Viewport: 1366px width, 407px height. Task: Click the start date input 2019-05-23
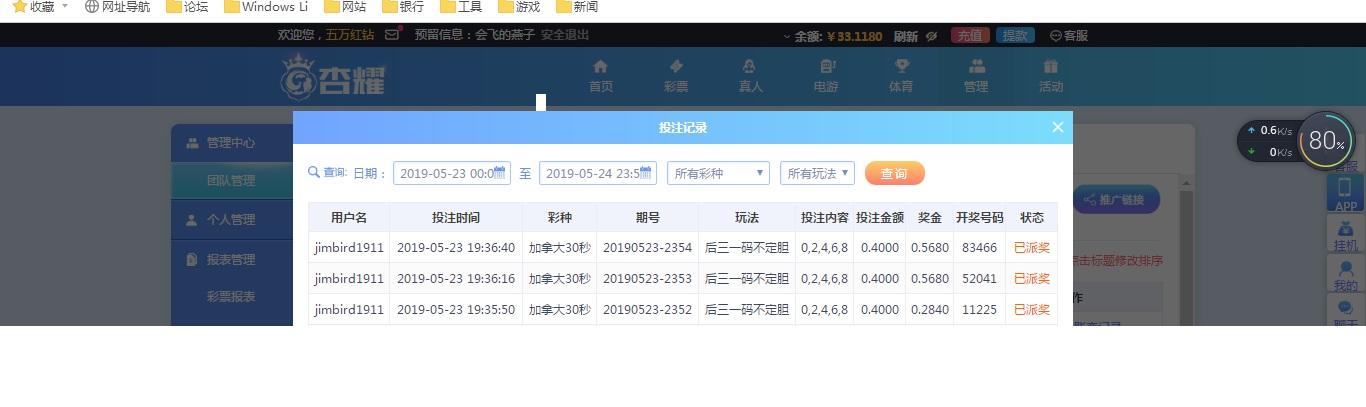coord(452,173)
